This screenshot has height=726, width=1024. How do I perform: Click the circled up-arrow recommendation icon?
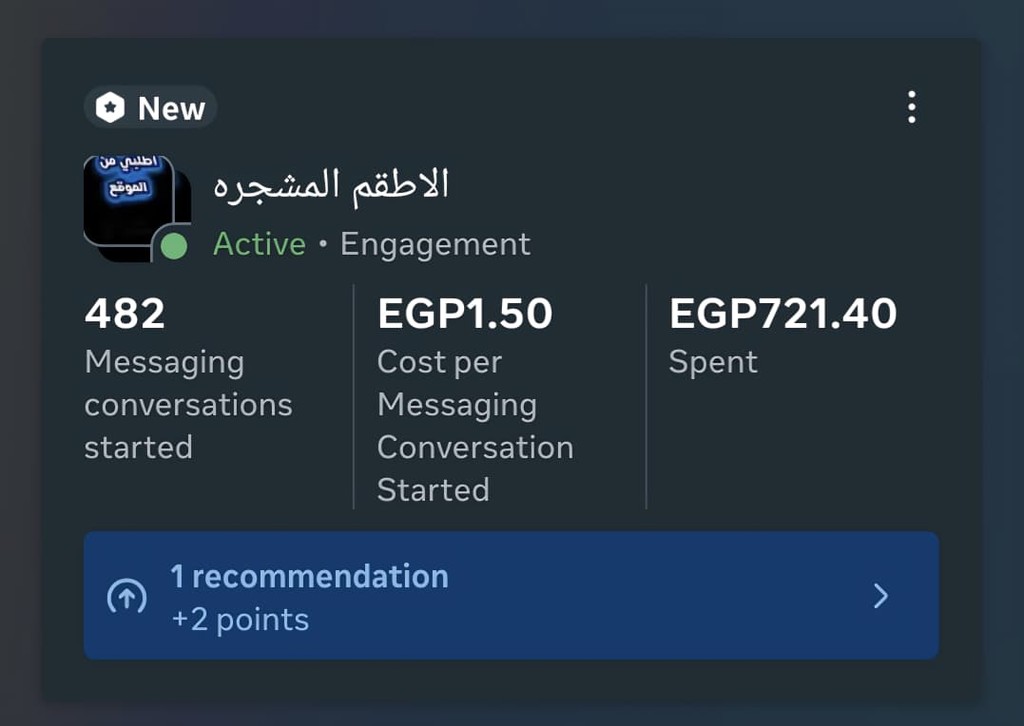pos(127,597)
